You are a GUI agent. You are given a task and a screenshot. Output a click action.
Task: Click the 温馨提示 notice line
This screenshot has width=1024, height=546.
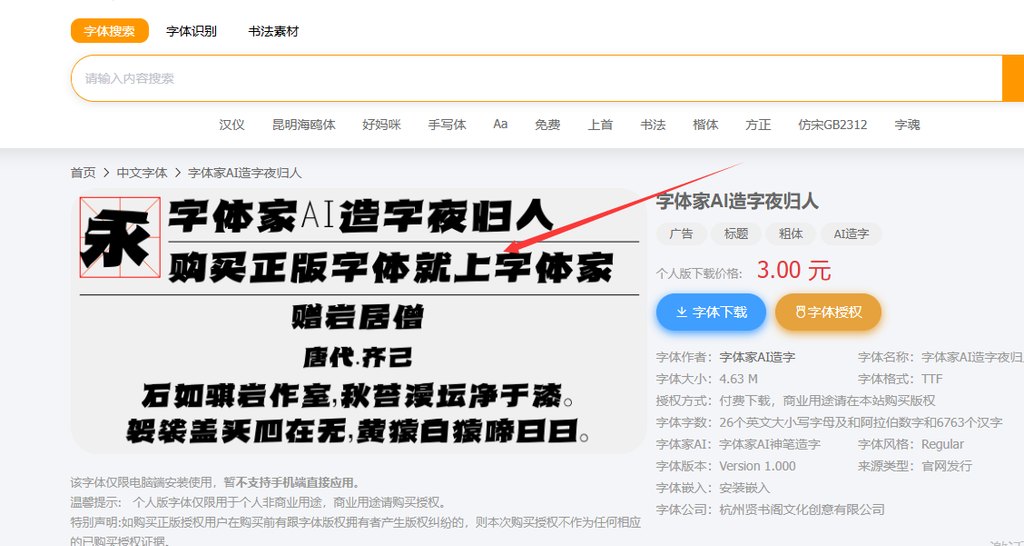tap(259, 503)
